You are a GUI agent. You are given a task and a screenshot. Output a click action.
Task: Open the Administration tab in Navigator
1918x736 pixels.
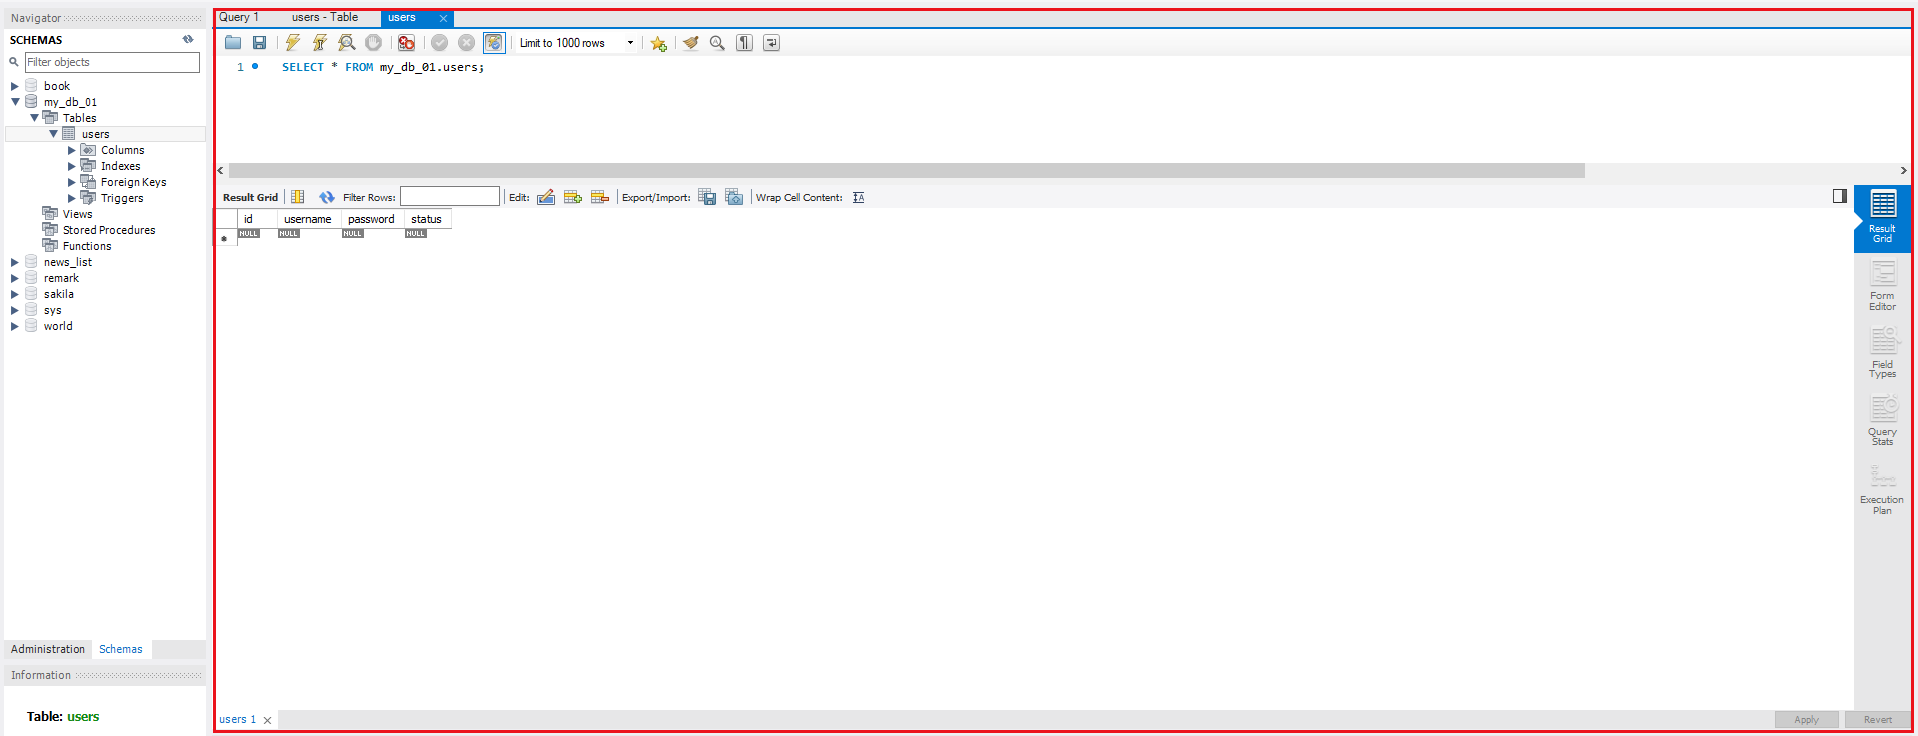48,649
